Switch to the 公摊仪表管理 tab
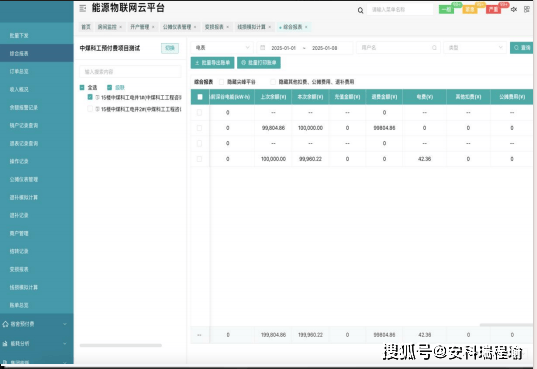 point(177,27)
